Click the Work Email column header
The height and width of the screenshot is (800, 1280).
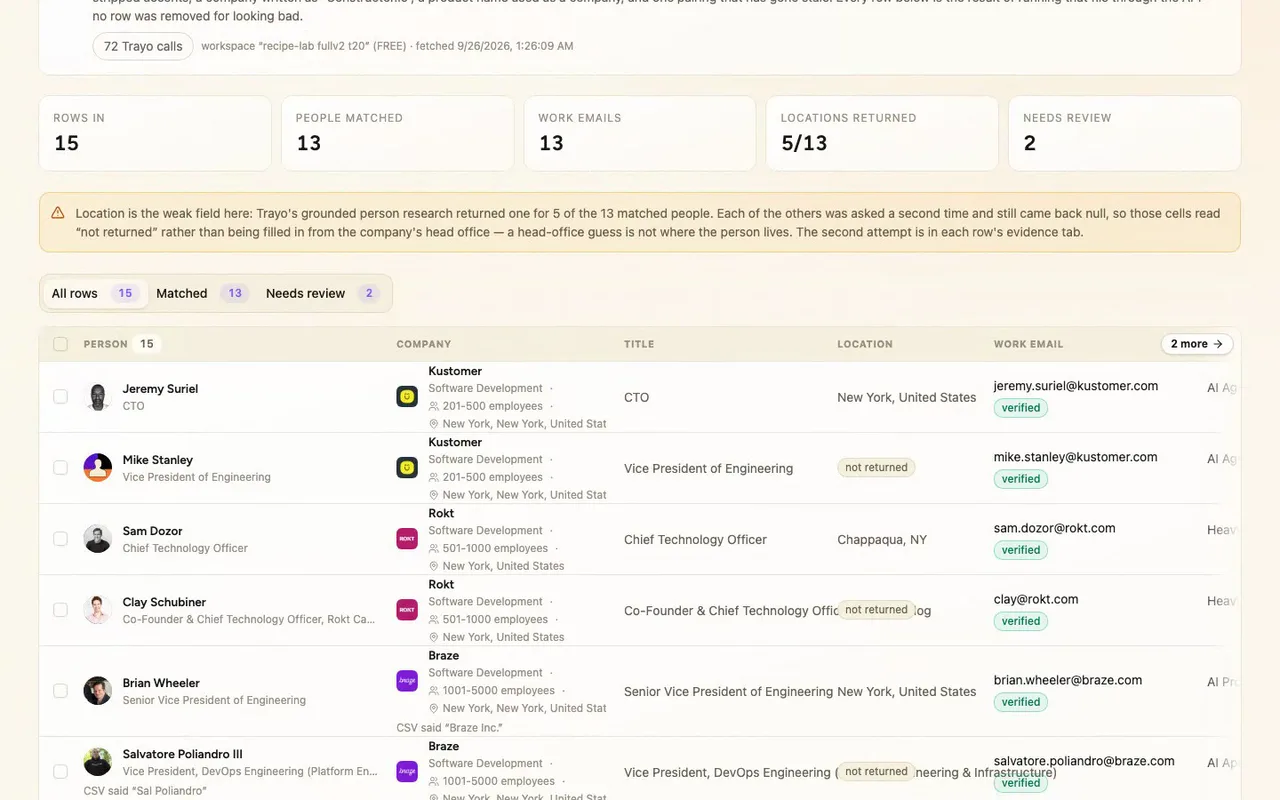[1029, 344]
